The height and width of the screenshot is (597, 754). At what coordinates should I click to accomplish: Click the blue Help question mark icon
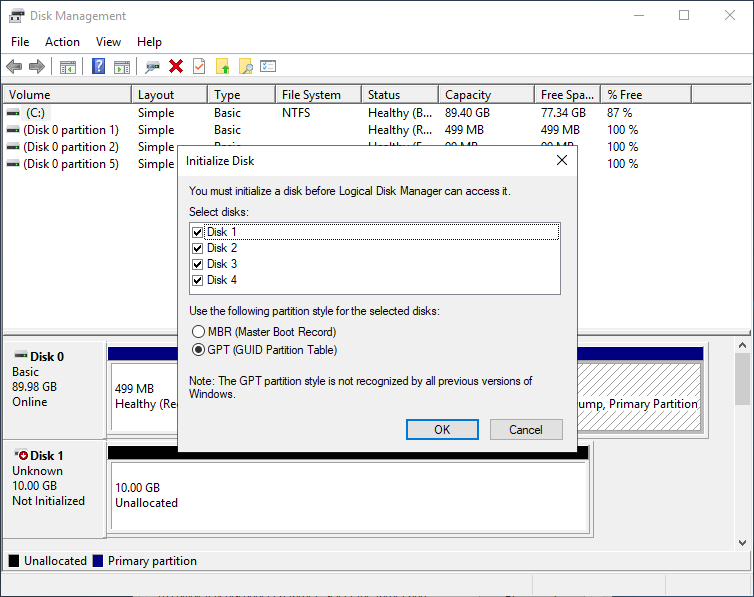point(99,66)
